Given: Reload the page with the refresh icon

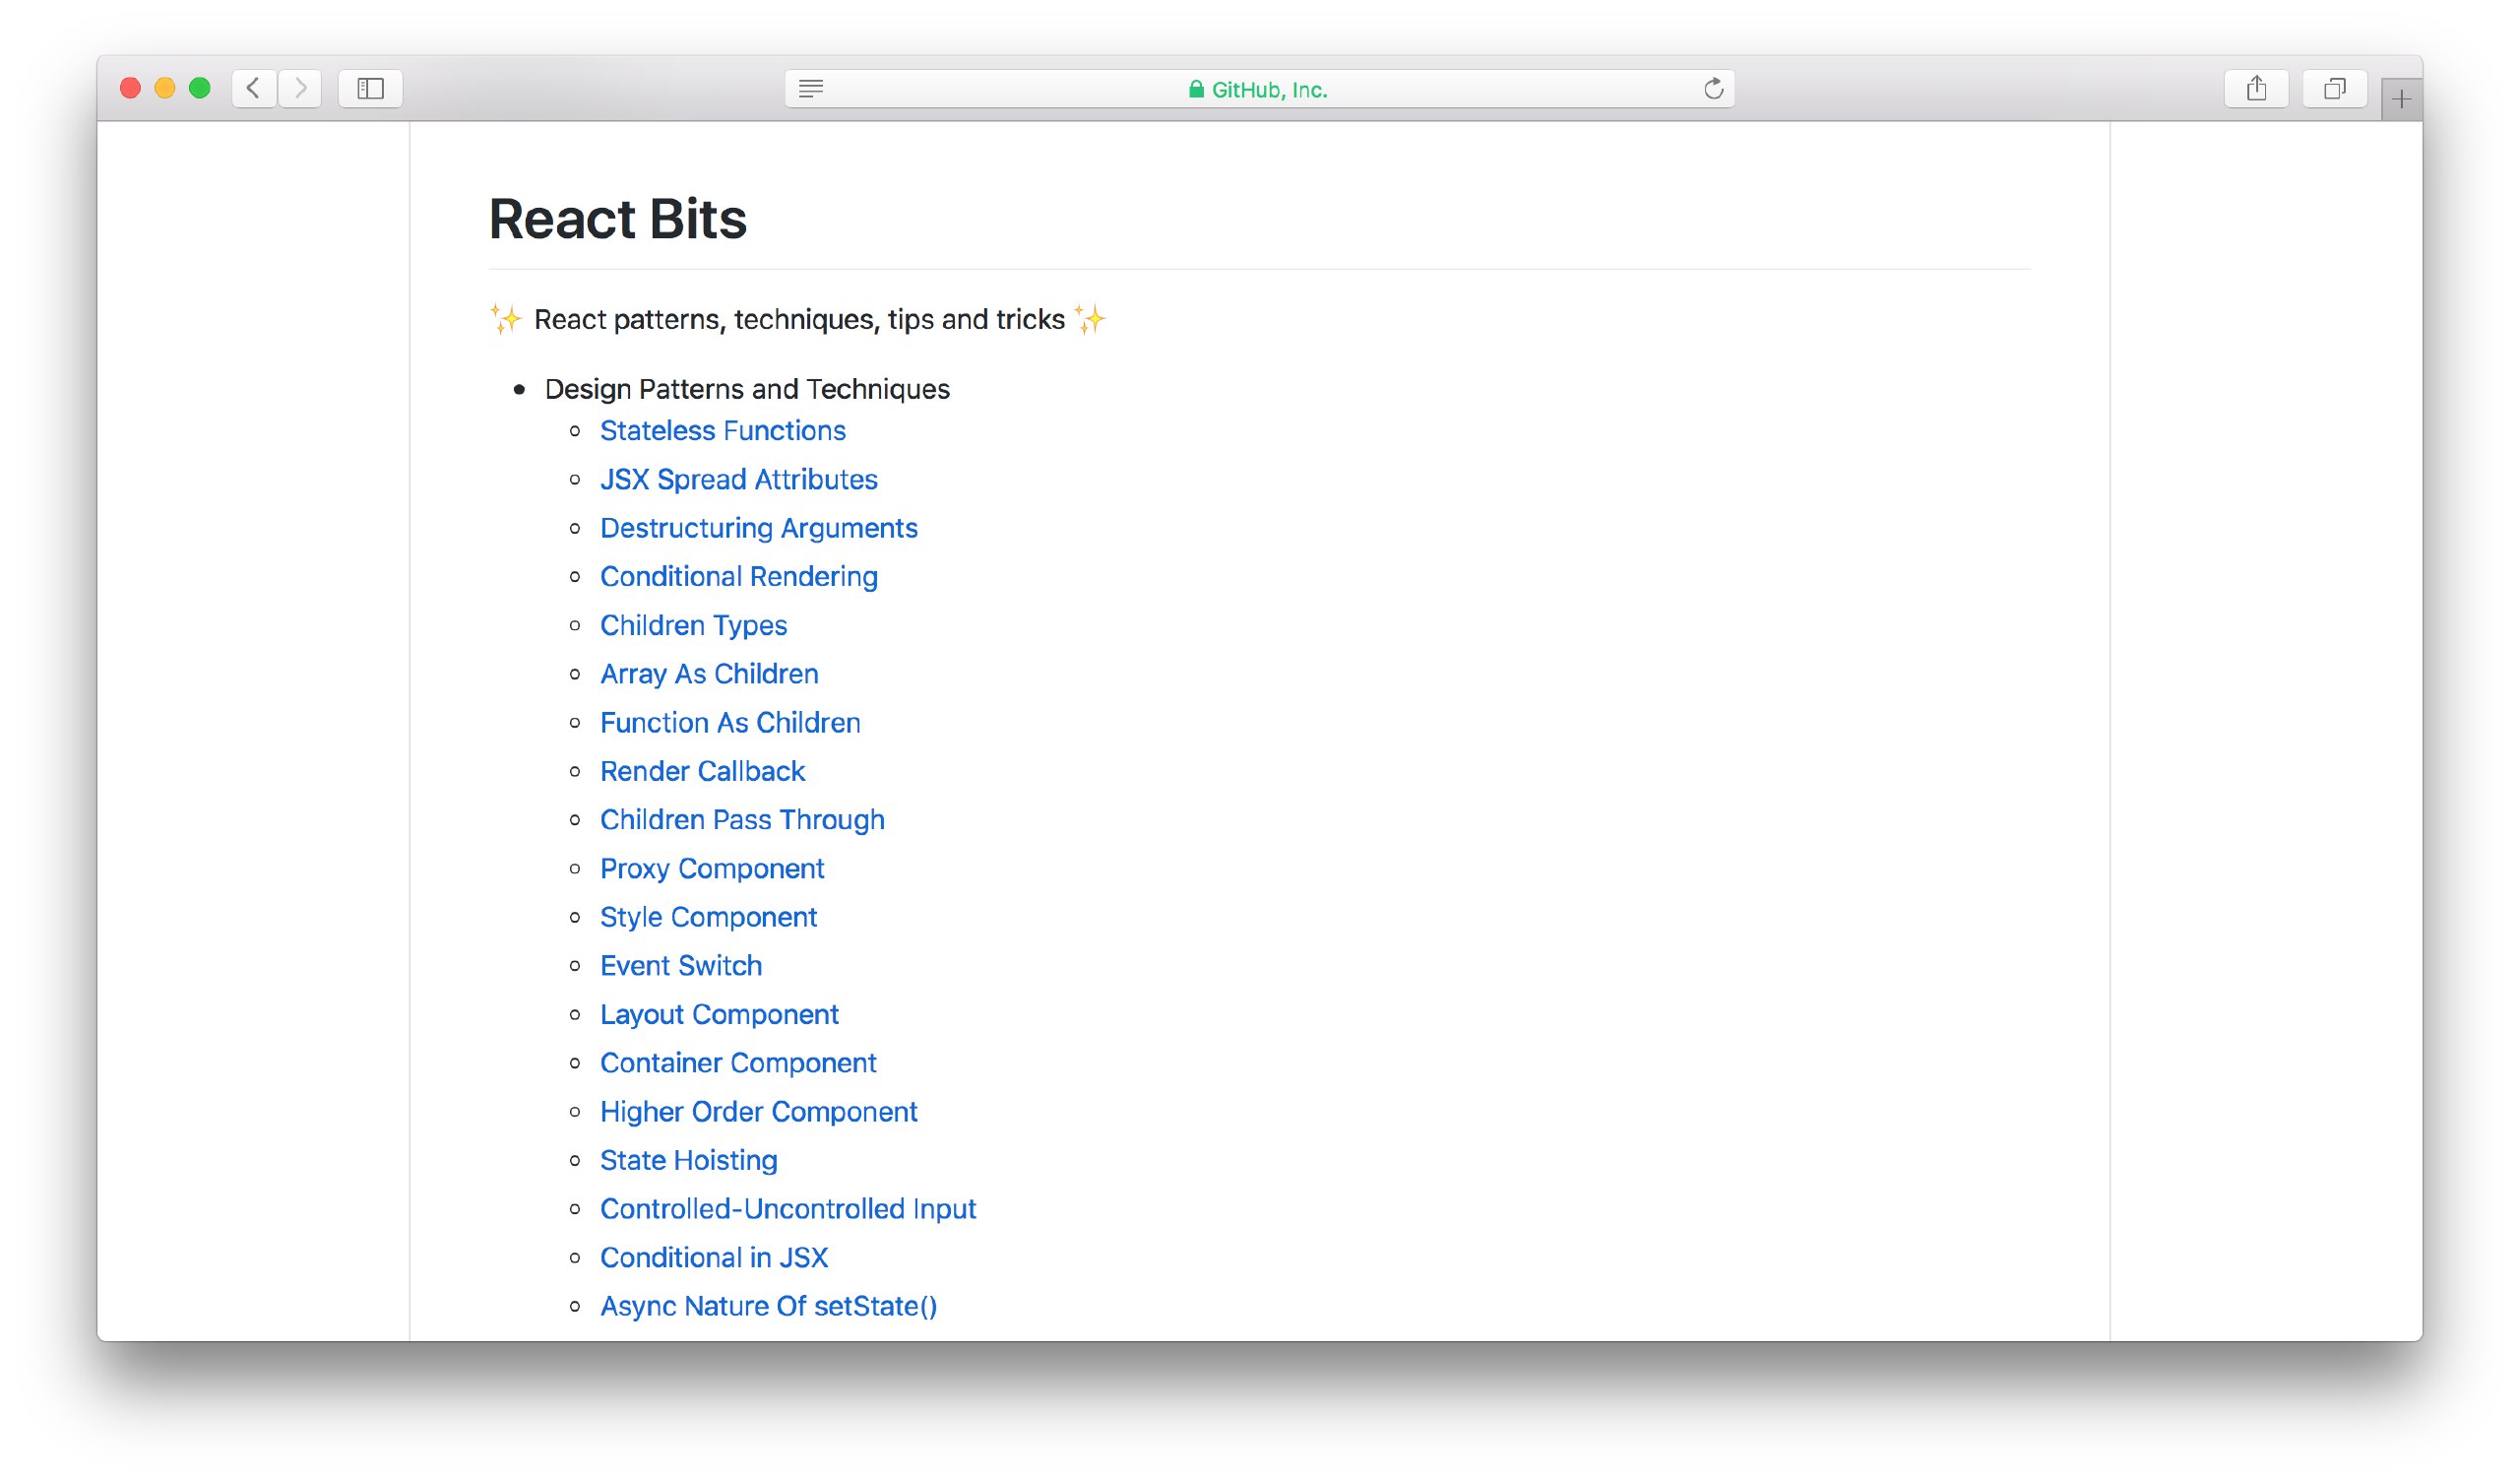Looking at the screenshot, I should pos(1713,89).
